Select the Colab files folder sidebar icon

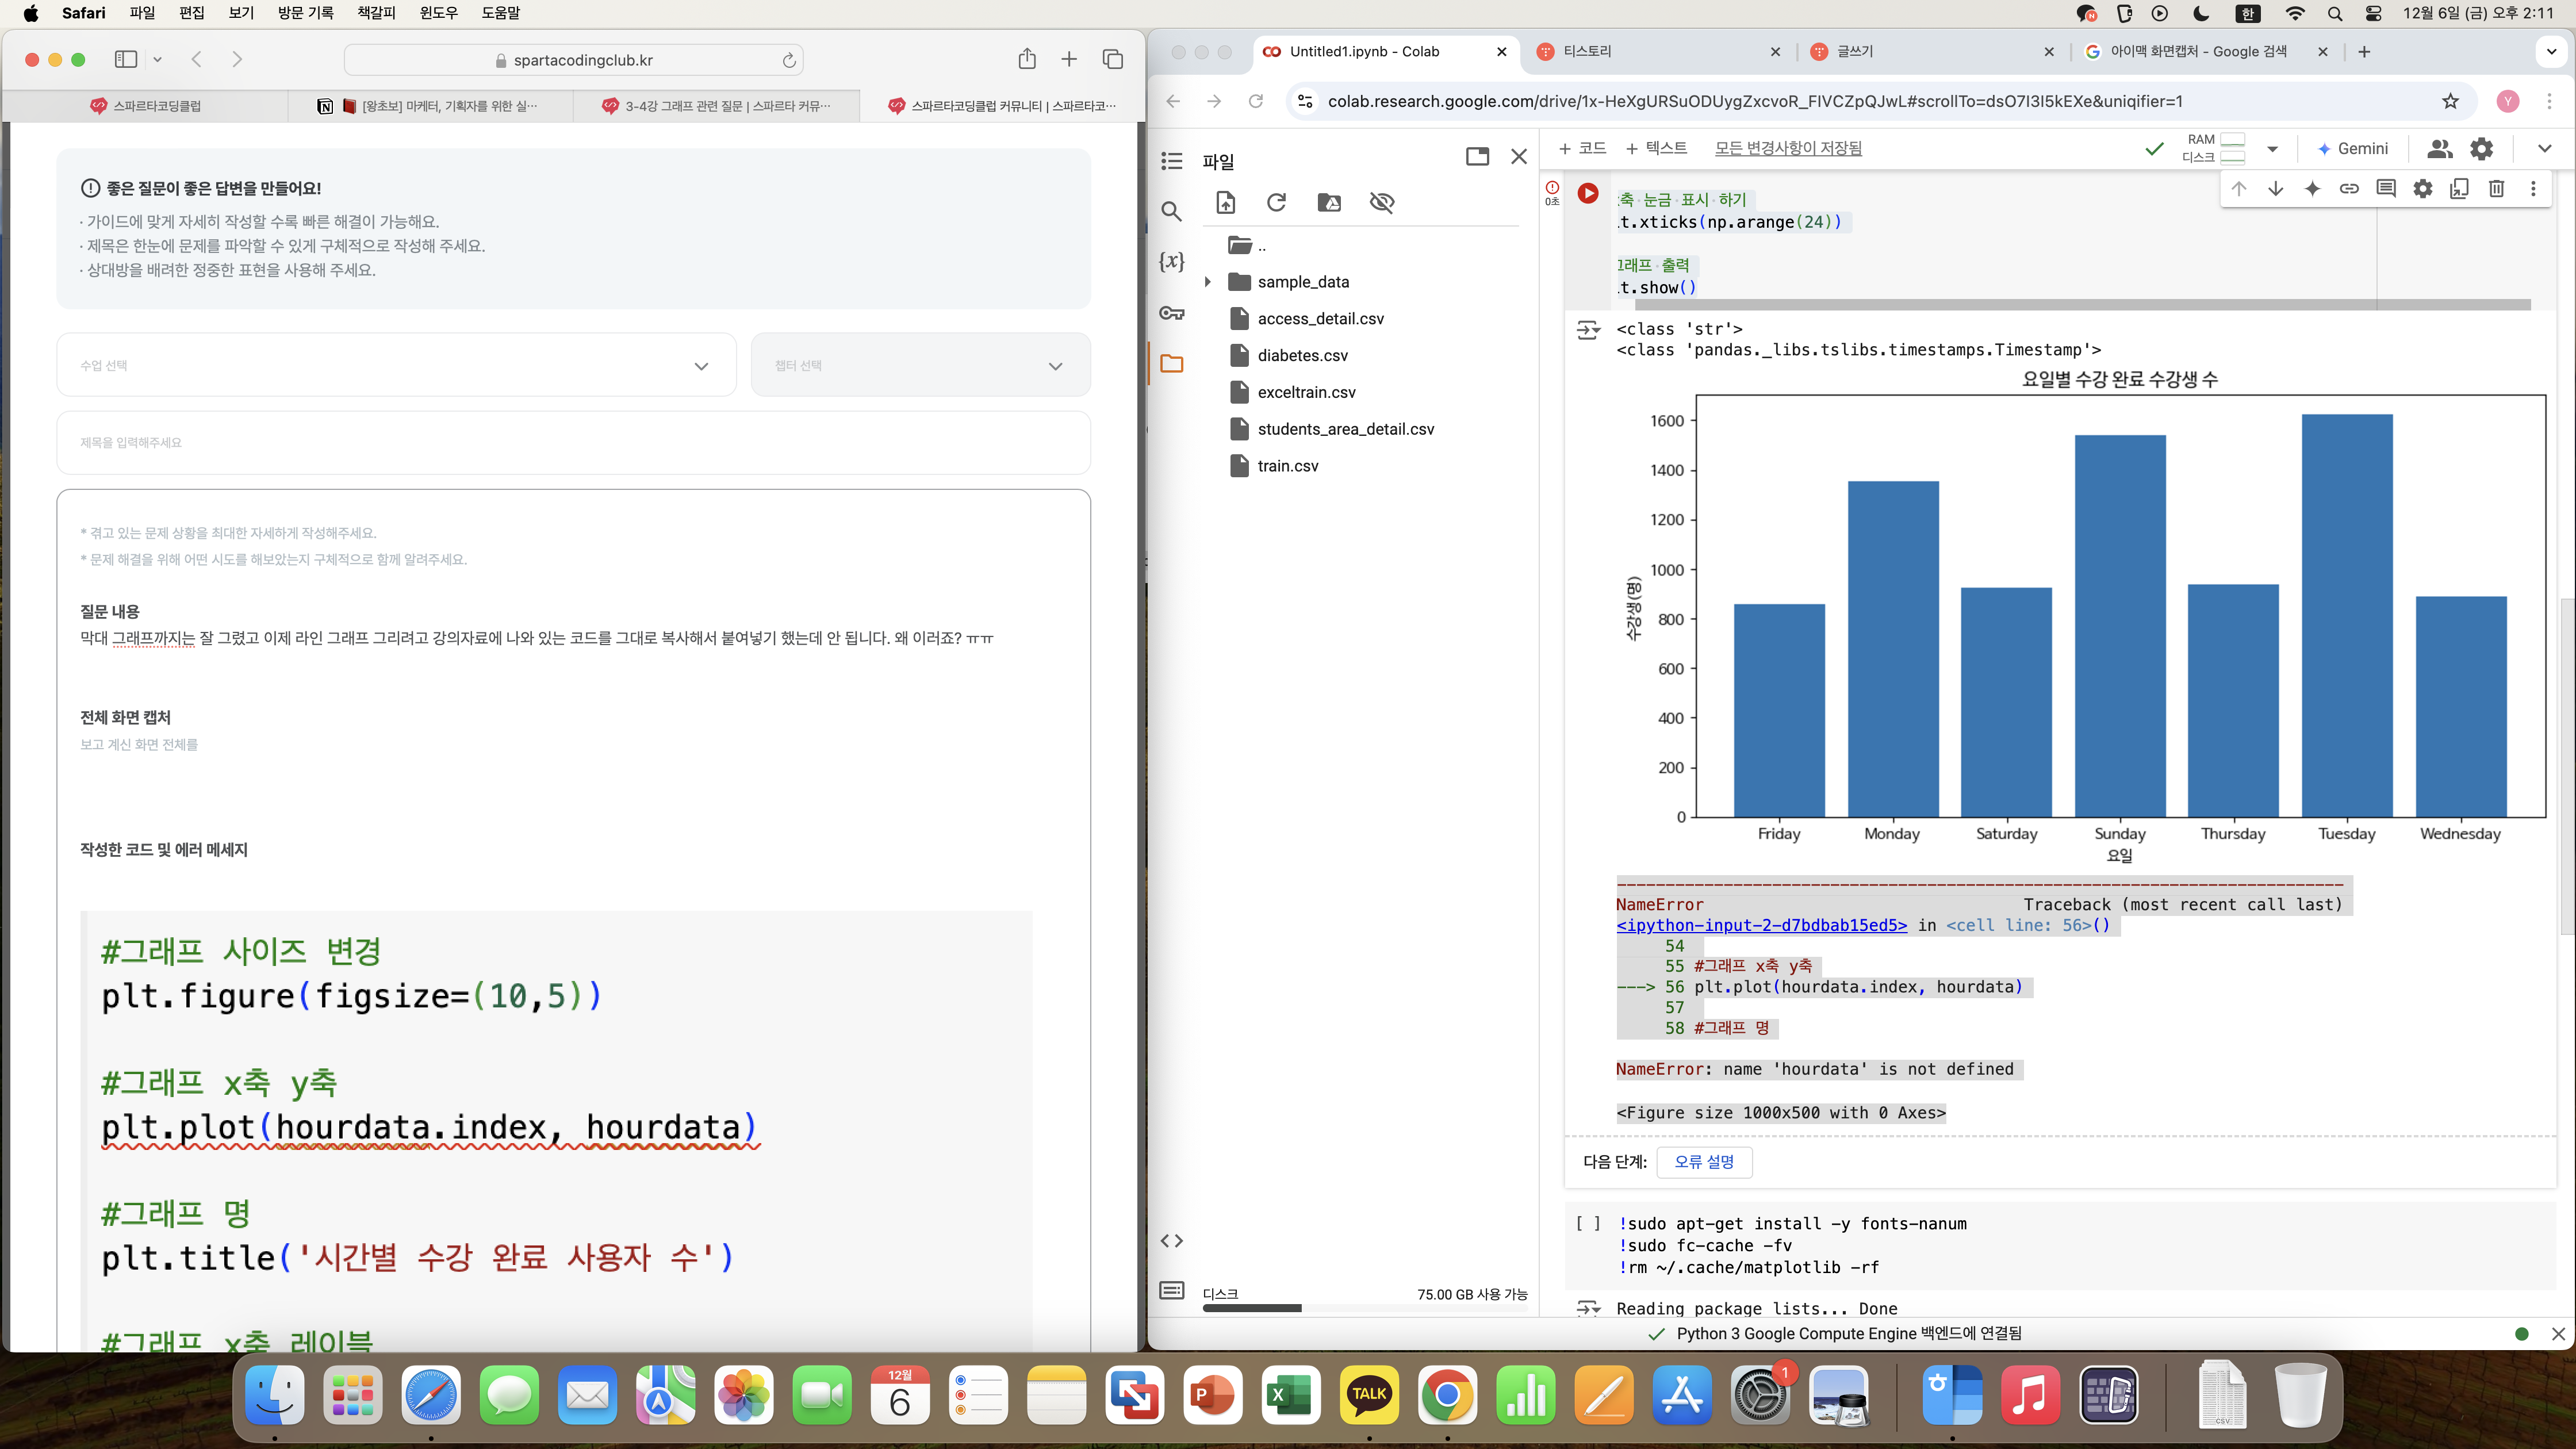click(x=1171, y=363)
